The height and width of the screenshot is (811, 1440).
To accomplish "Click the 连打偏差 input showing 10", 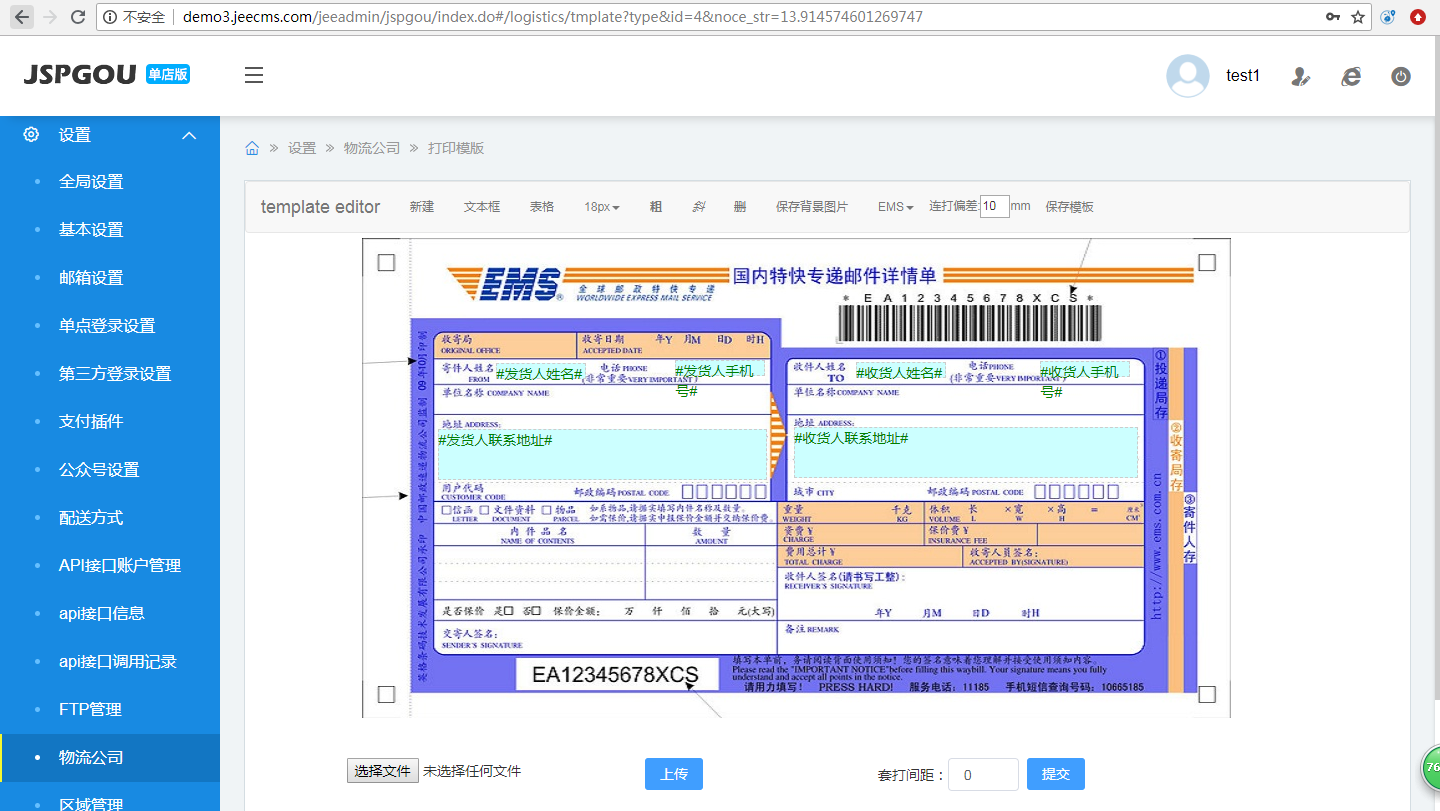I will (995, 206).
